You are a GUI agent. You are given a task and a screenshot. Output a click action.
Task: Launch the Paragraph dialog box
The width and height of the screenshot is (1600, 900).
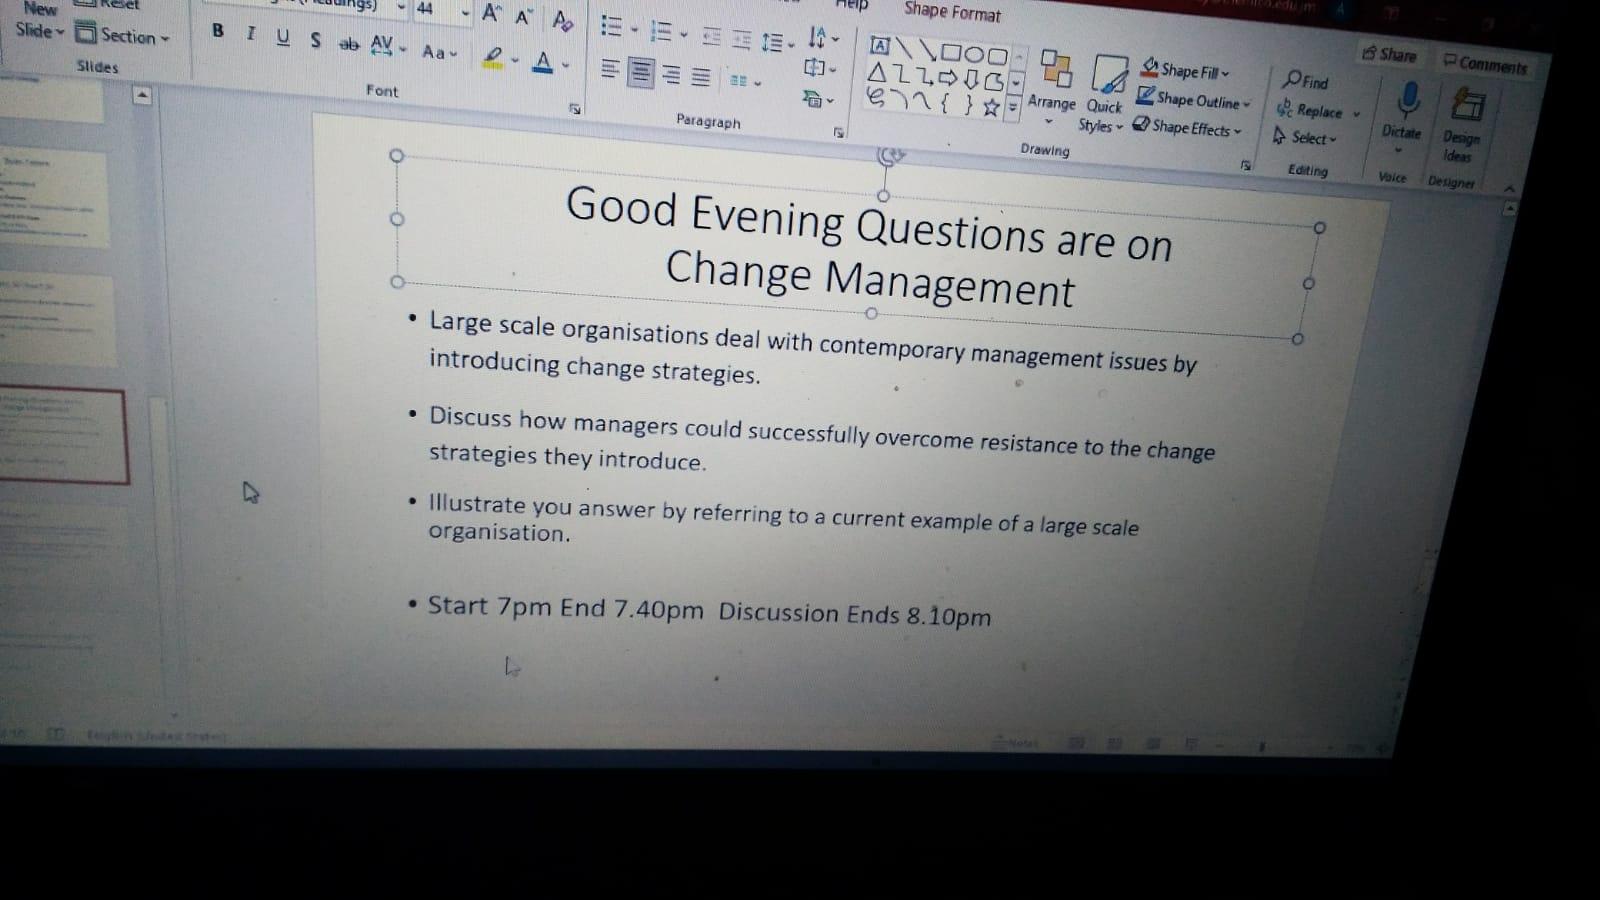839,131
